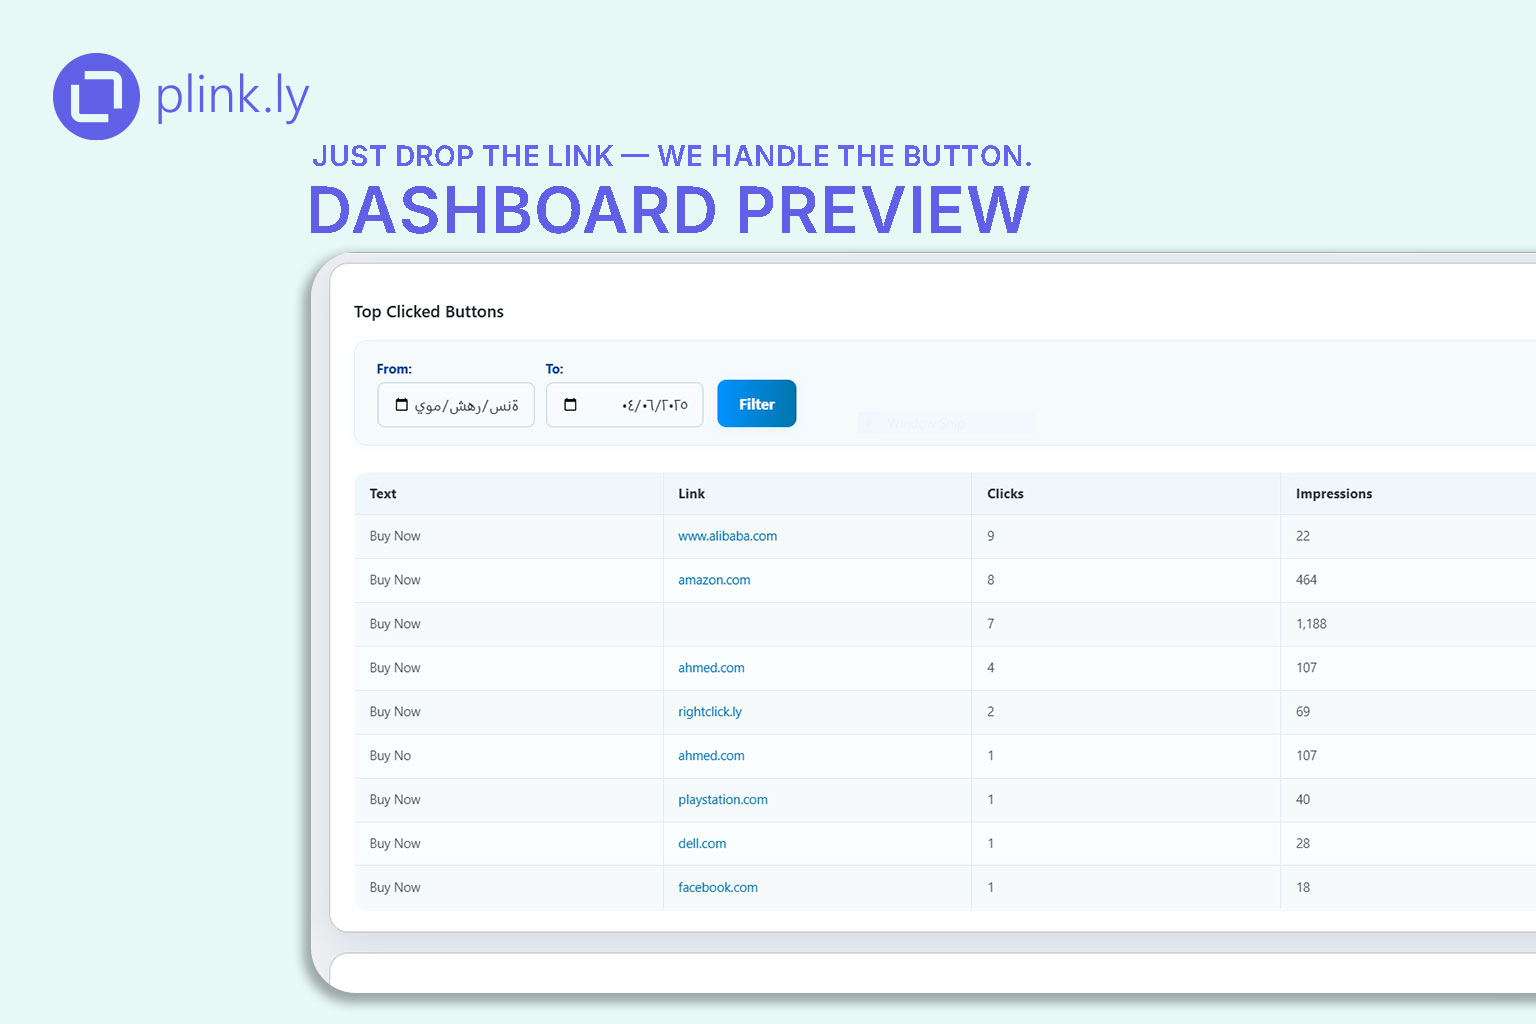The height and width of the screenshot is (1024, 1536).
Task: Open the ahmed.com link in Buy No row
Action: [711, 756]
